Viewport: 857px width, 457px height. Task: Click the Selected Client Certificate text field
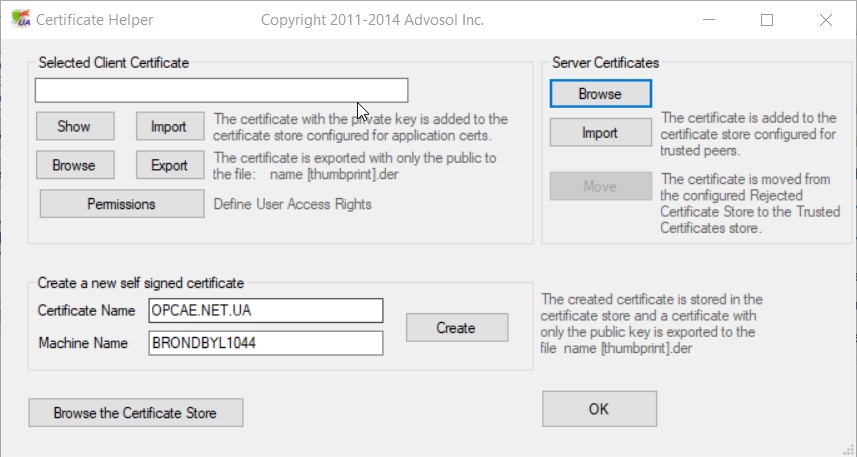tap(221, 90)
